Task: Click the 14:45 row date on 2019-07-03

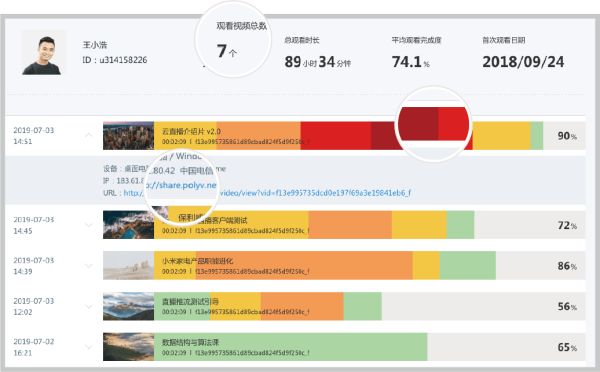Action: pyautogui.click(x=34, y=225)
